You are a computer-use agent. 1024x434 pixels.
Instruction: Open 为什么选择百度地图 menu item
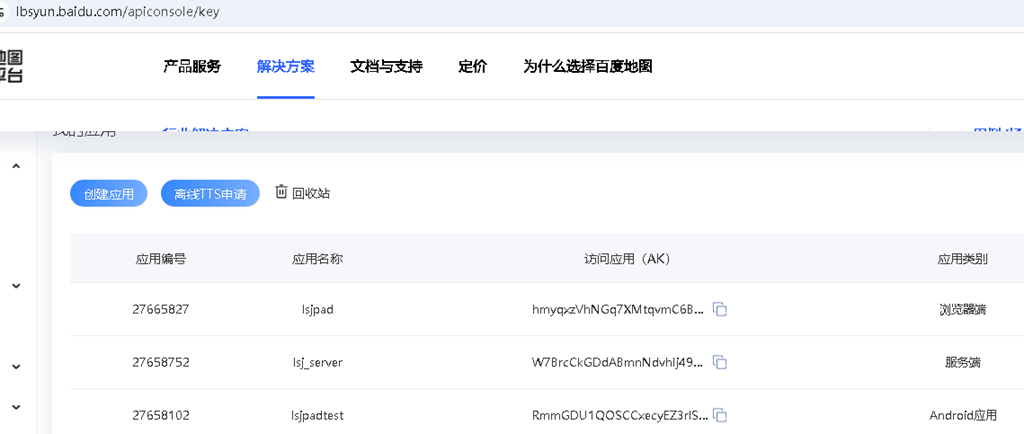click(x=588, y=67)
